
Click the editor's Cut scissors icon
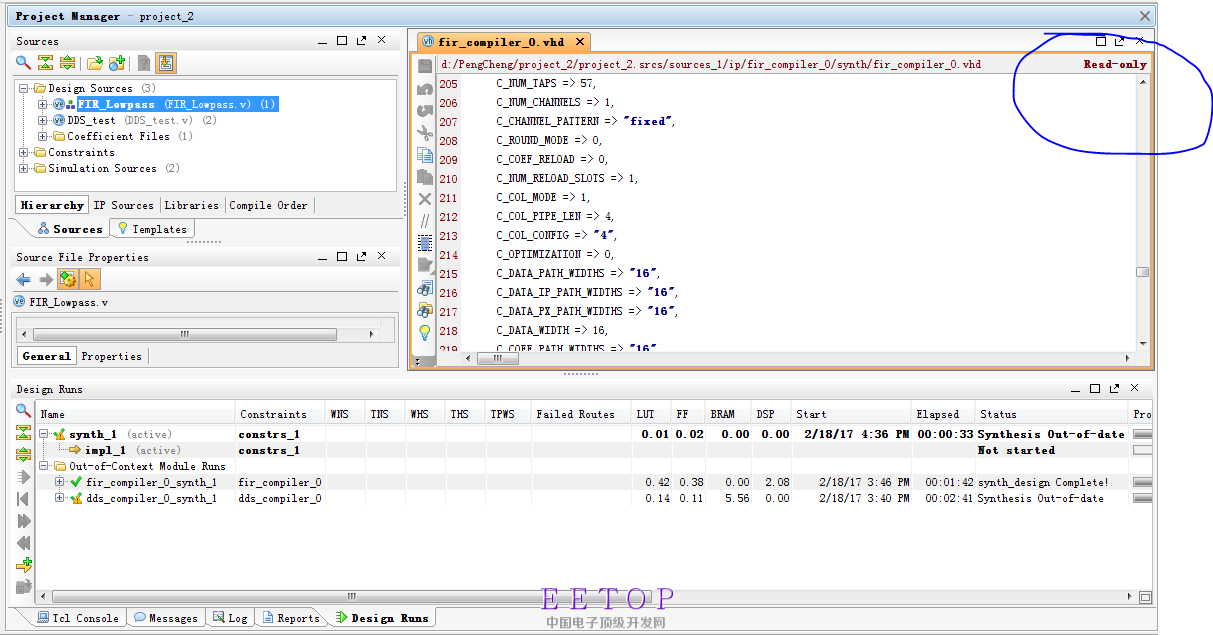pyautogui.click(x=425, y=133)
